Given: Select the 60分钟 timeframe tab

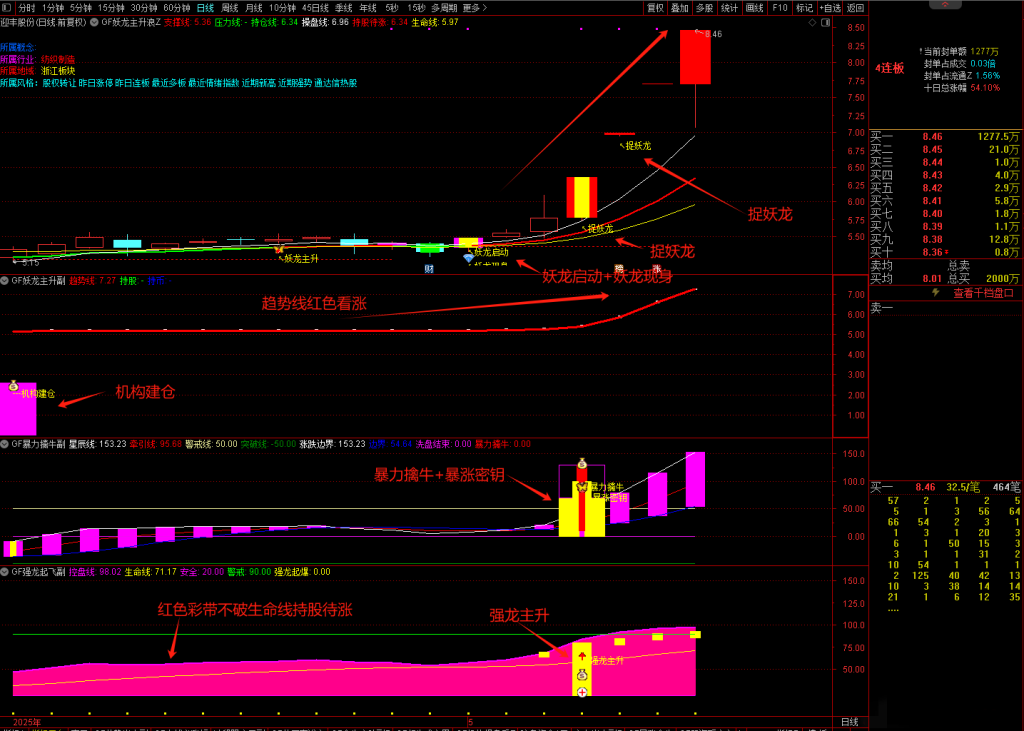Looking at the screenshot, I should (176, 8).
